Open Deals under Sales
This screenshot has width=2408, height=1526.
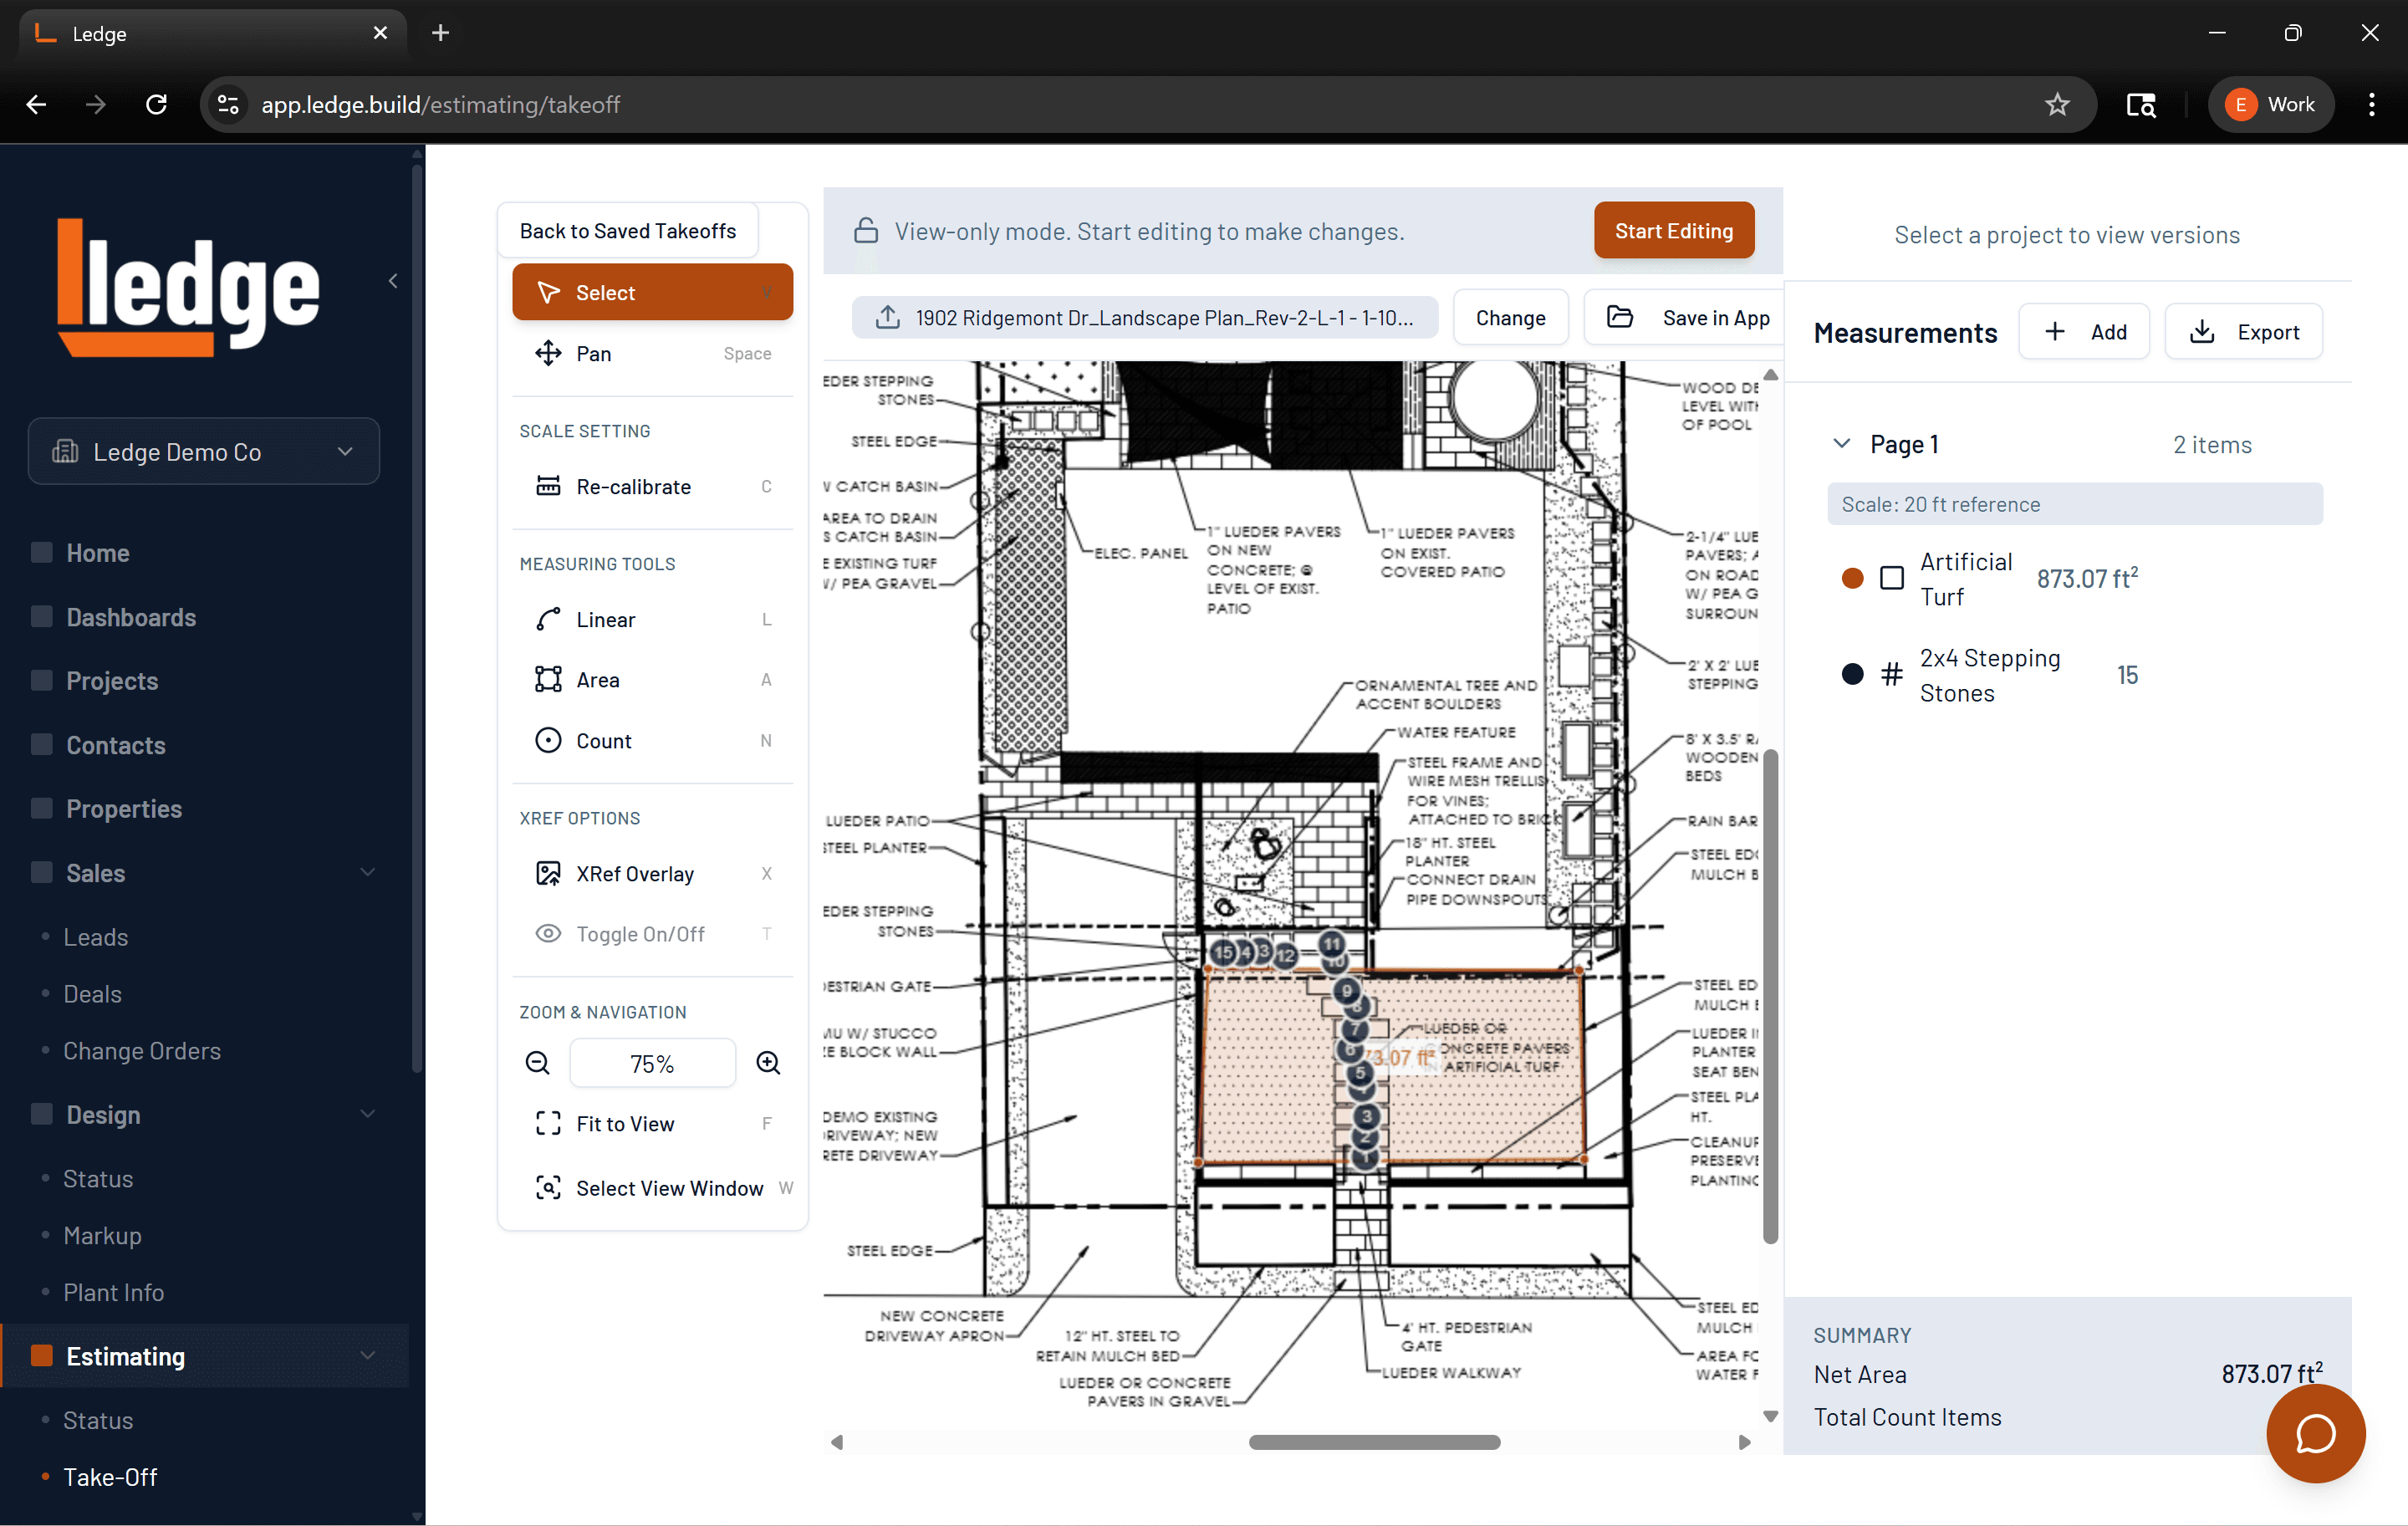click(x=92, y=994)
